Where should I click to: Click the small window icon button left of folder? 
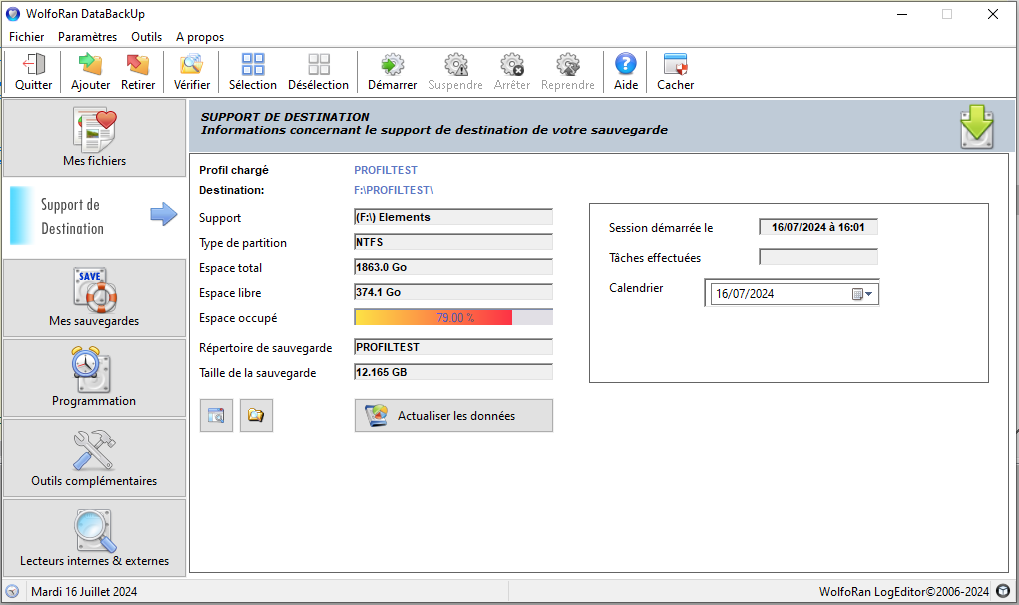216,415
